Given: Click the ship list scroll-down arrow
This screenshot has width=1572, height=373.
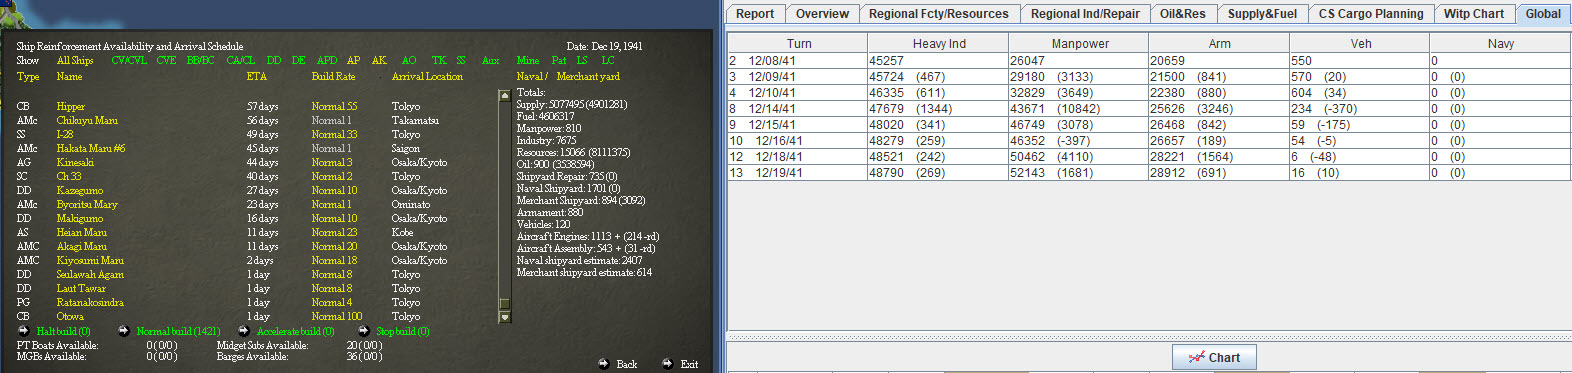Looking at the screenshot, I should (504, 317).
